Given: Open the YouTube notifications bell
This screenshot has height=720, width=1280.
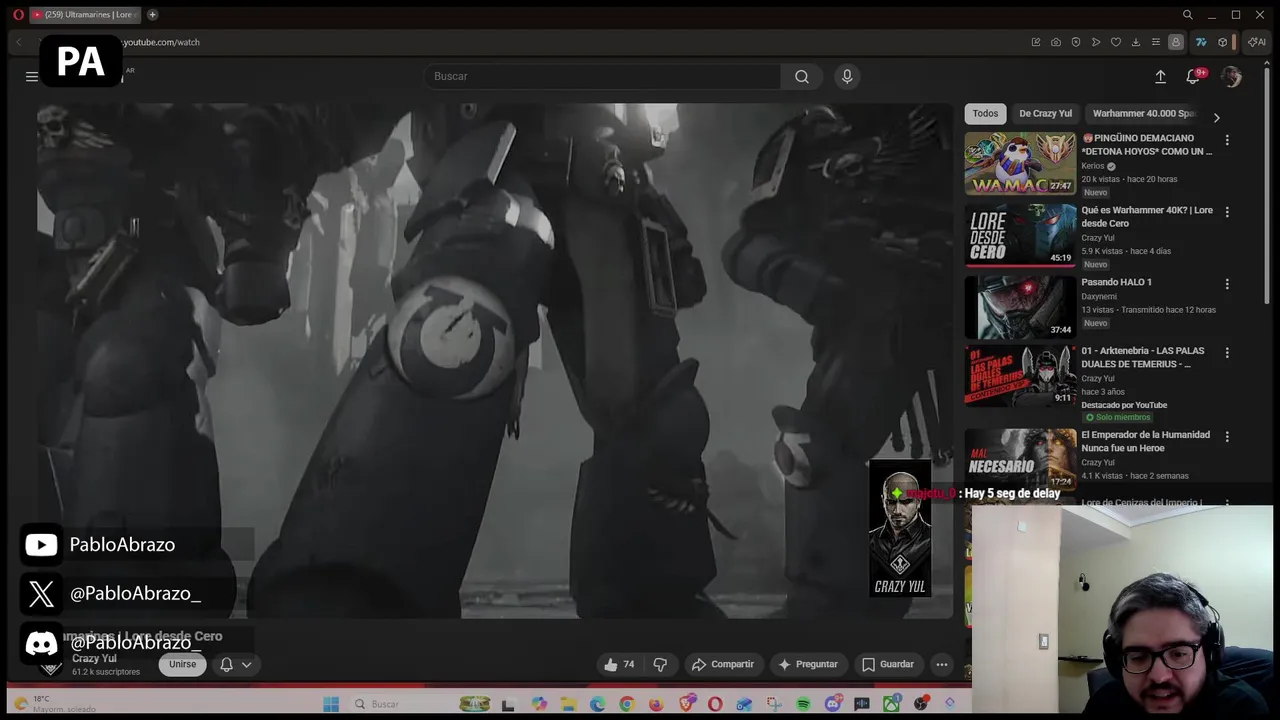Looking at the screenshot, I should pos(1194,77).
